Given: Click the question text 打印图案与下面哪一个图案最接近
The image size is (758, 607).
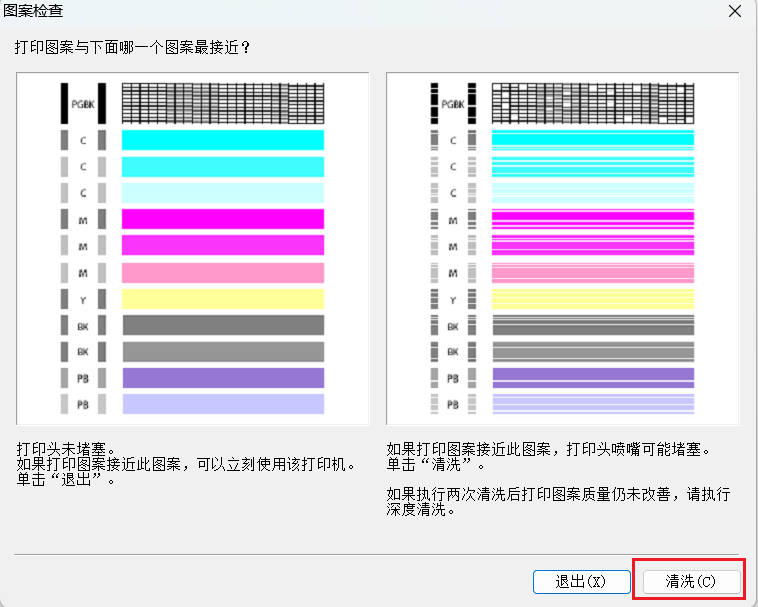Looking at the screenshot, I should (x=132, y=48).
